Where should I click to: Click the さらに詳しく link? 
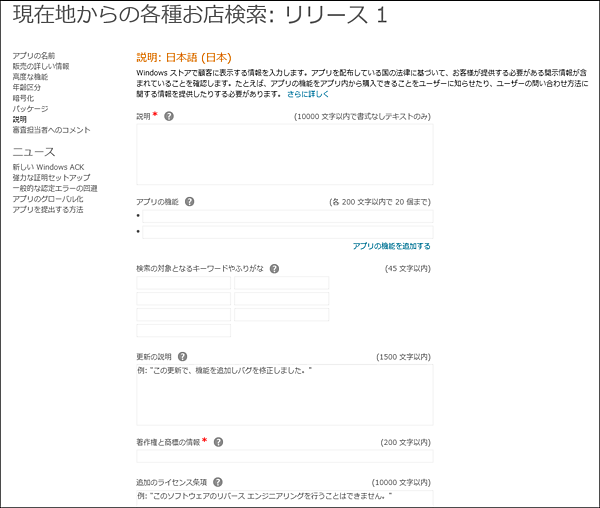click(308, 94)
